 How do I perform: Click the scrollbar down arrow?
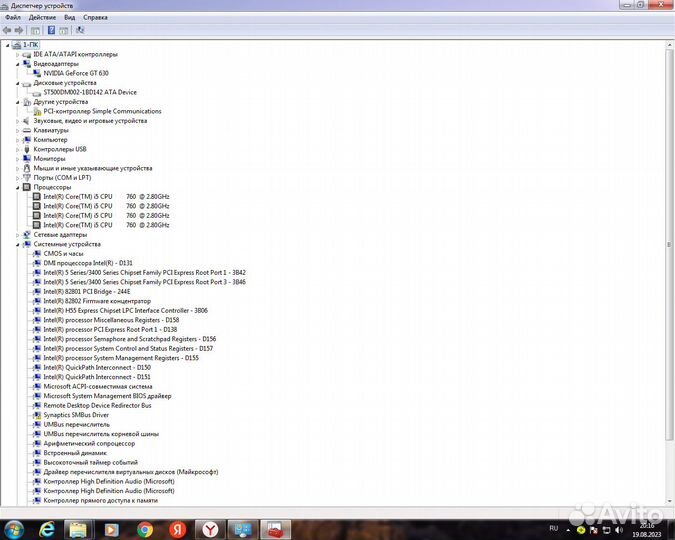[x=669, y=501]
